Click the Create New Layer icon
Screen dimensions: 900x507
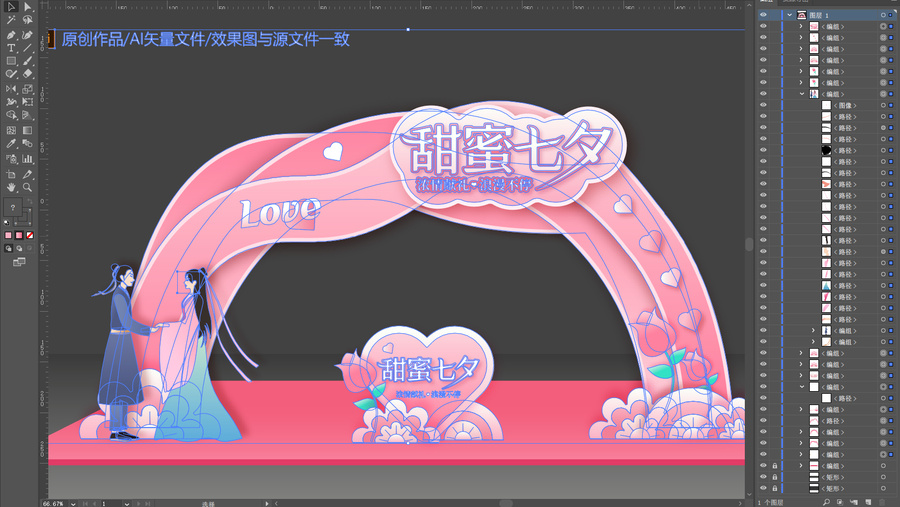(x=868, y=502)
